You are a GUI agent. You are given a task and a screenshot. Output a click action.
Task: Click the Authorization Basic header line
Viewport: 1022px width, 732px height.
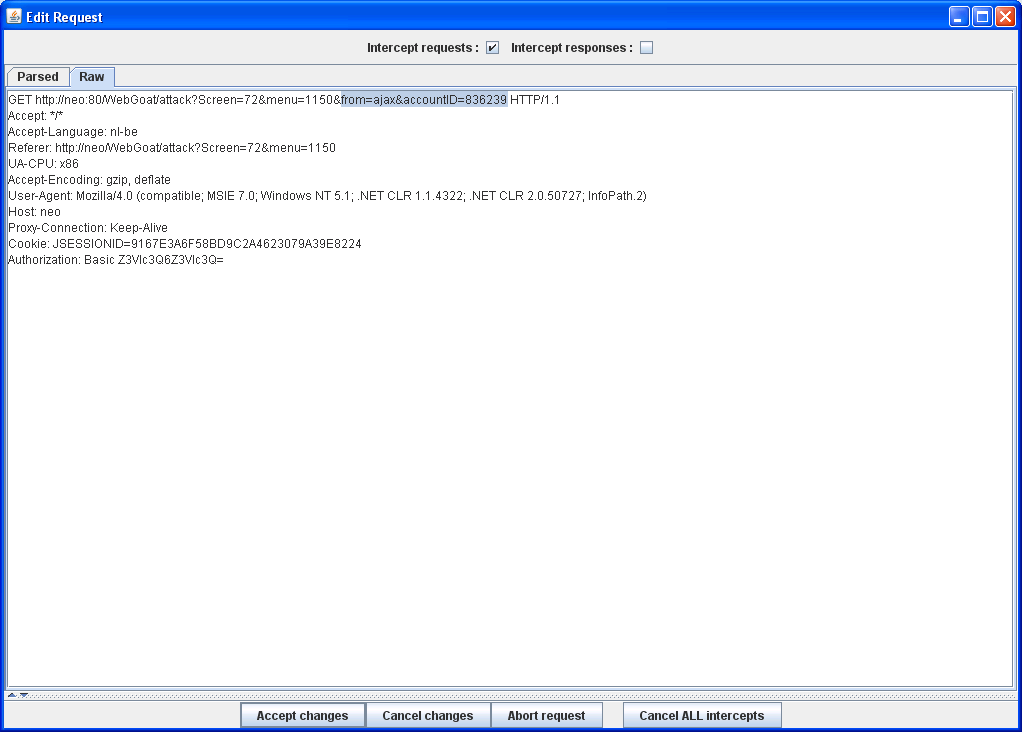(x=115, y=260)
